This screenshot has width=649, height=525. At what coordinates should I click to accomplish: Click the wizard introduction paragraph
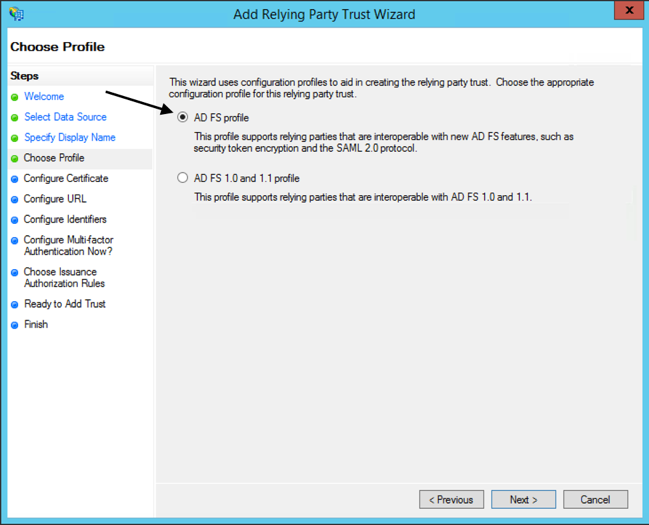pyautogui.click(x=381, y=88)
